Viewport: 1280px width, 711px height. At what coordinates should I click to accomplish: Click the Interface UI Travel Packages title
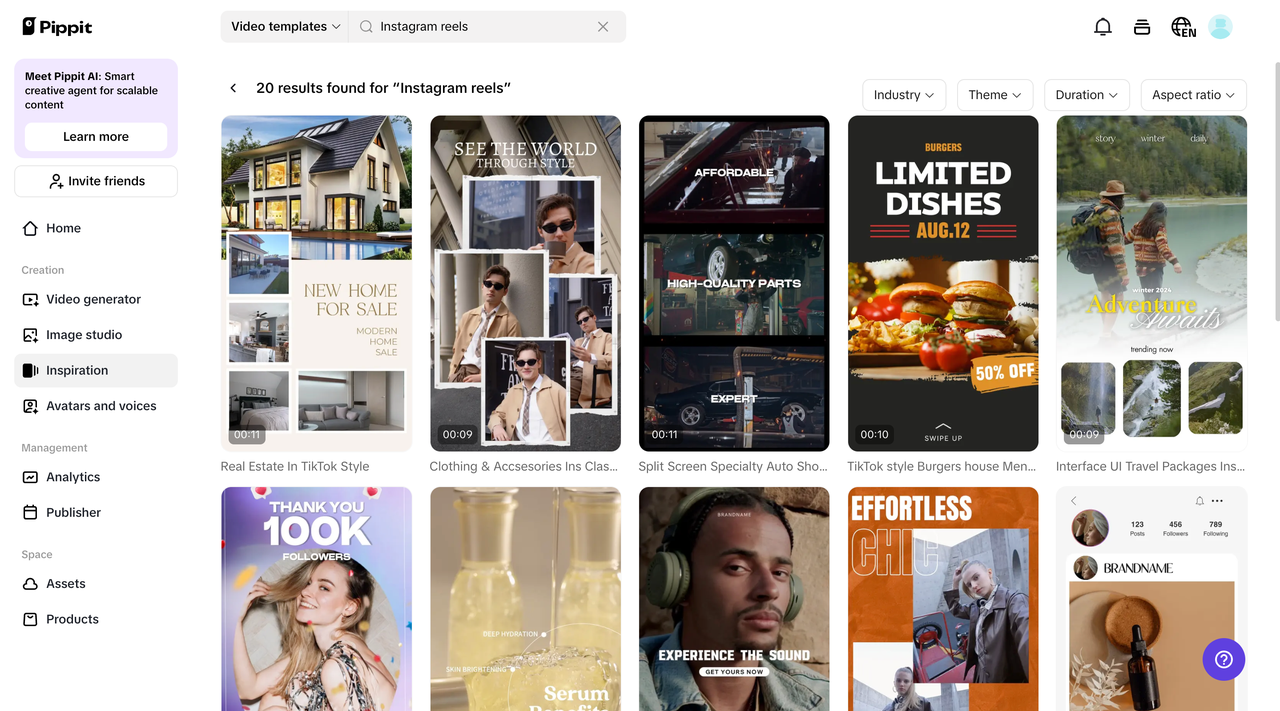point(1151,466)
